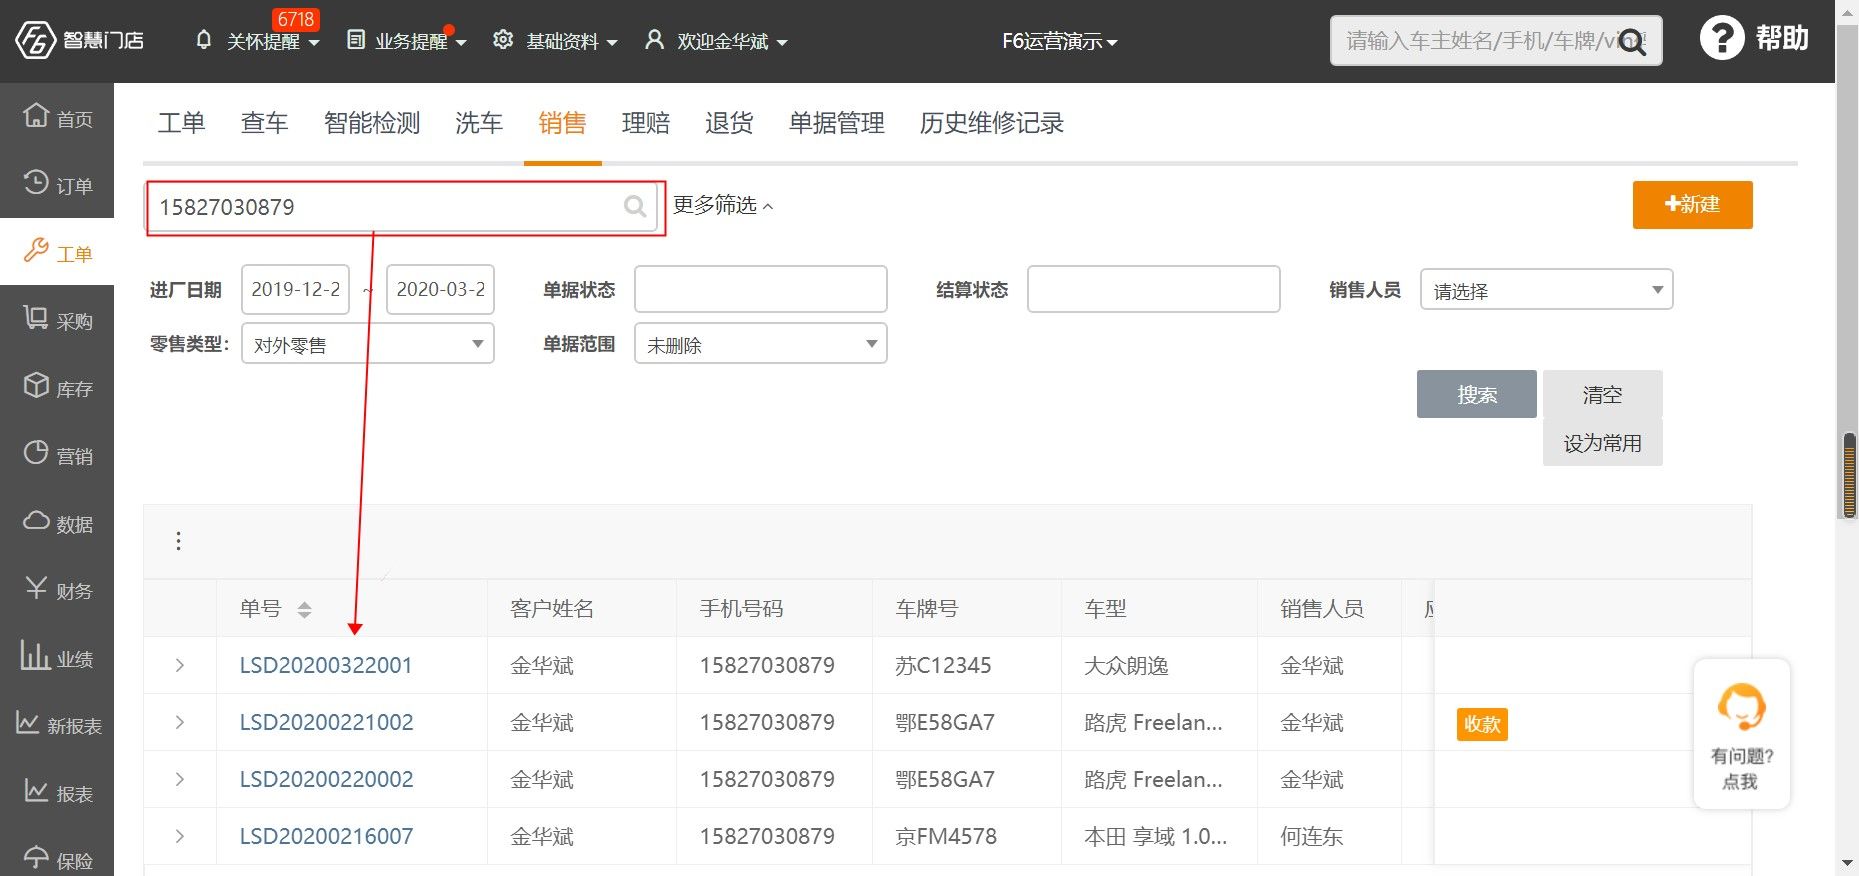Open 营销 in the sidebar
1859x876 pixels.
click(57, 455)
